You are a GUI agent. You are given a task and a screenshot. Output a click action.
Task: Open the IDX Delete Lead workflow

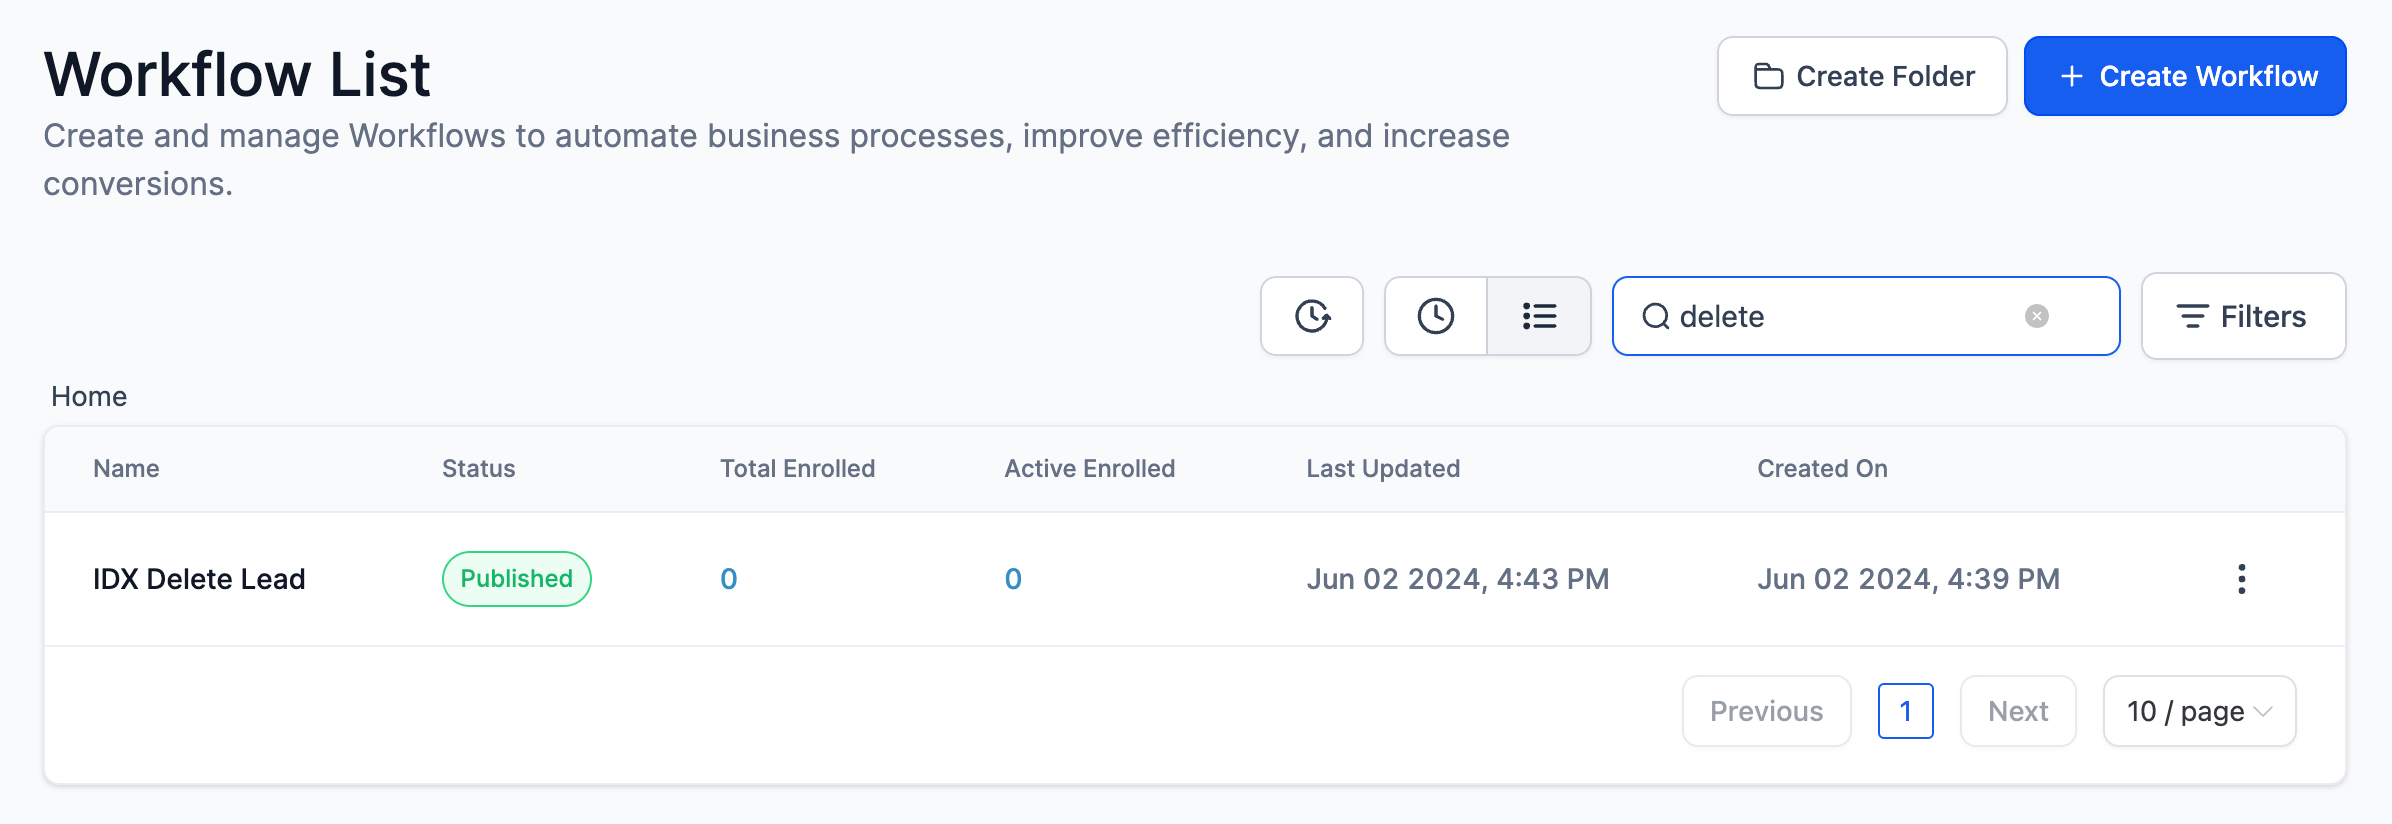pyautogui.click(x=199, y=579)
